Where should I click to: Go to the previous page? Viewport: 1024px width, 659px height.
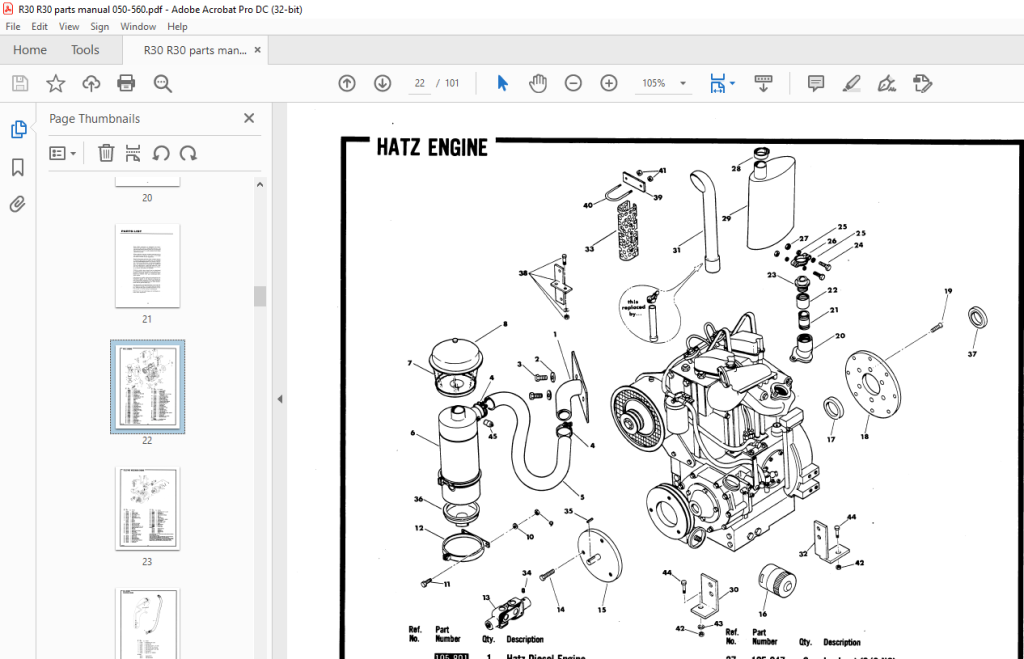coord(347,83)
